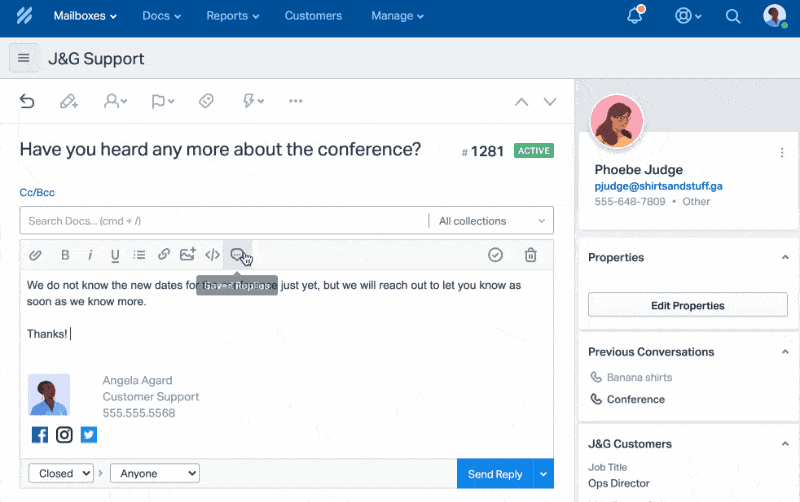Click the saved replies icon
This screenshot has height=502, width=800.
click(238, 255)
